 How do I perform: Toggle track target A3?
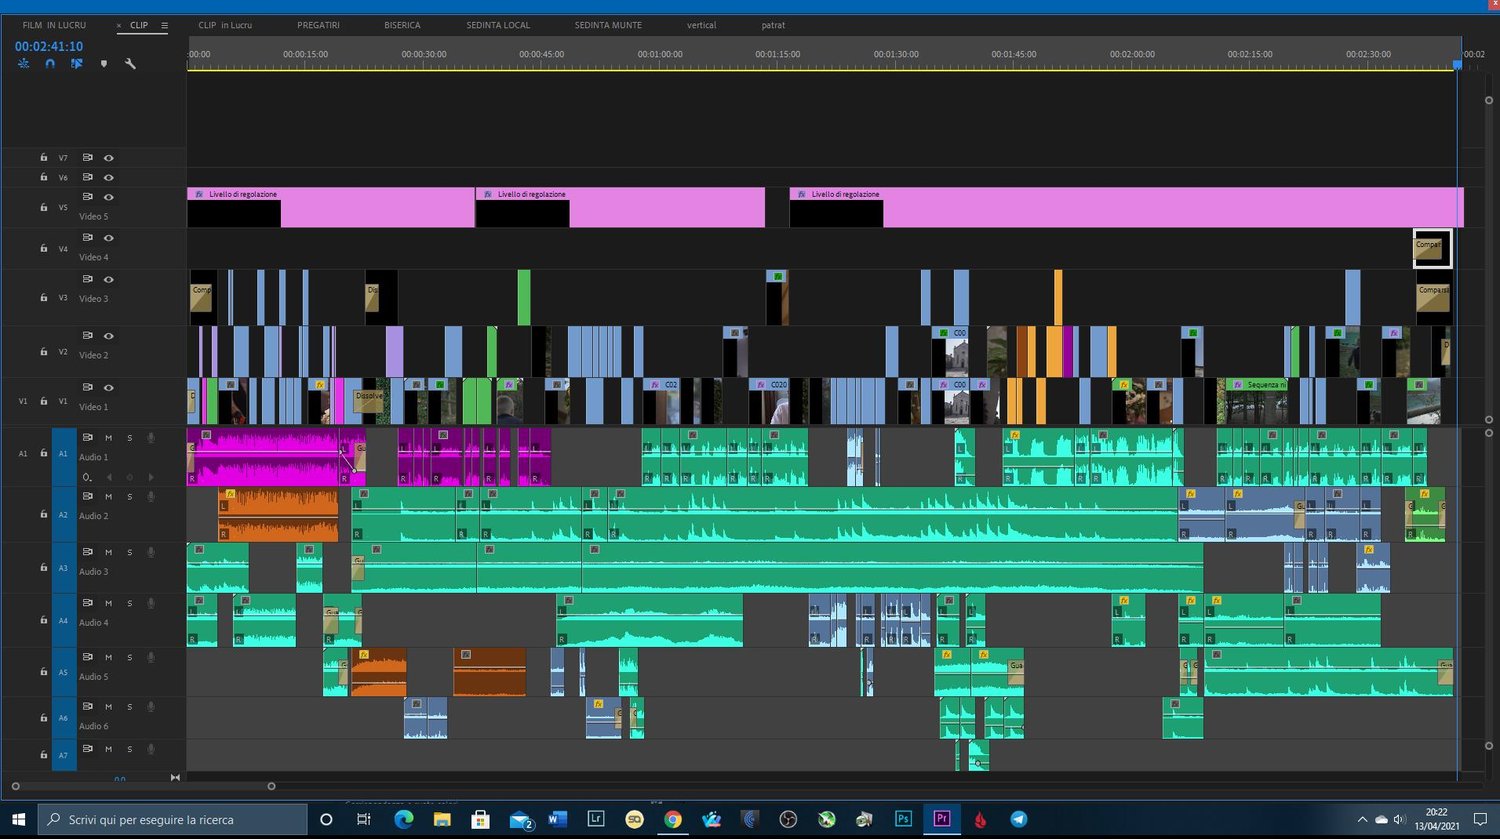(x=63, y=568)
